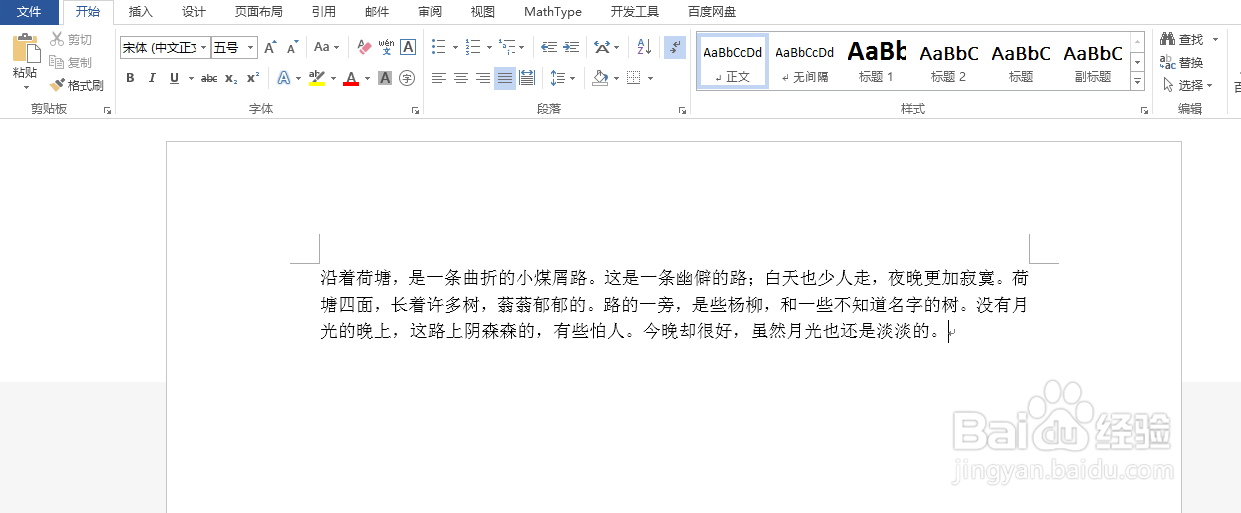Image resolution: width=1241 pixels, height=513 pixels.
Task: Click the phonetic guide (wén) icon
Action: (386, 47)
